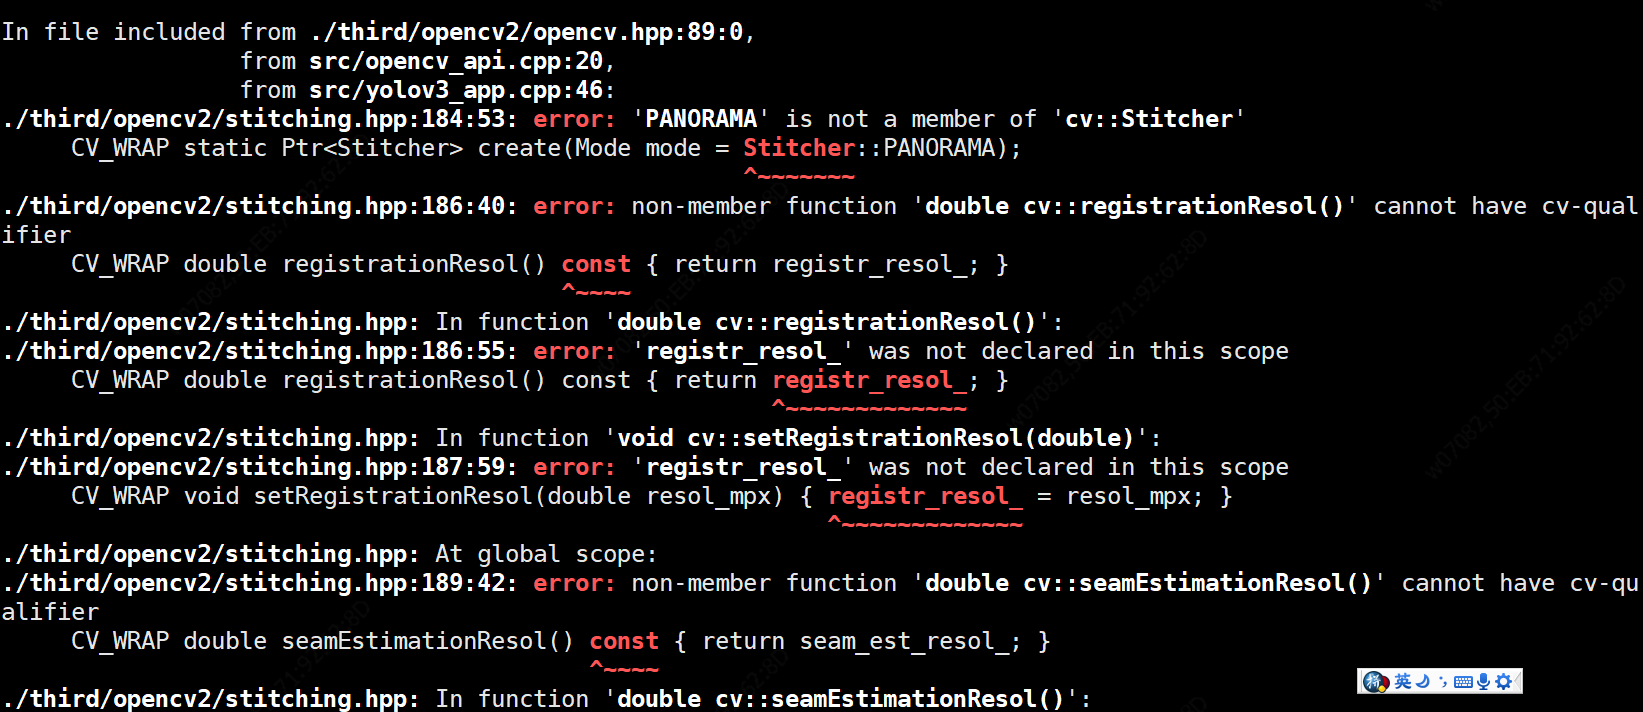Click the red 'const' after seamEstimationResol()
The image size is (1643, 712).
pos(624,641)
